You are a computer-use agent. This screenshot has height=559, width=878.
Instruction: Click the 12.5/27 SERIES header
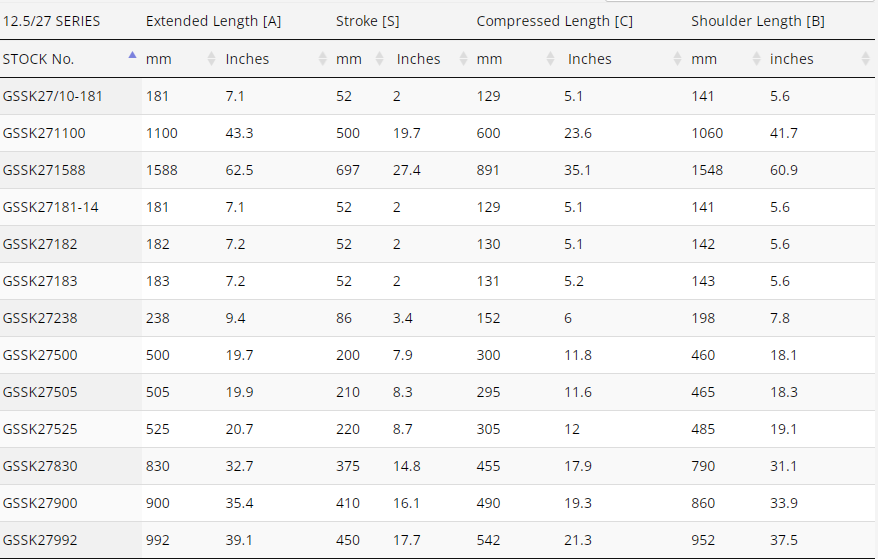point(52,21)
